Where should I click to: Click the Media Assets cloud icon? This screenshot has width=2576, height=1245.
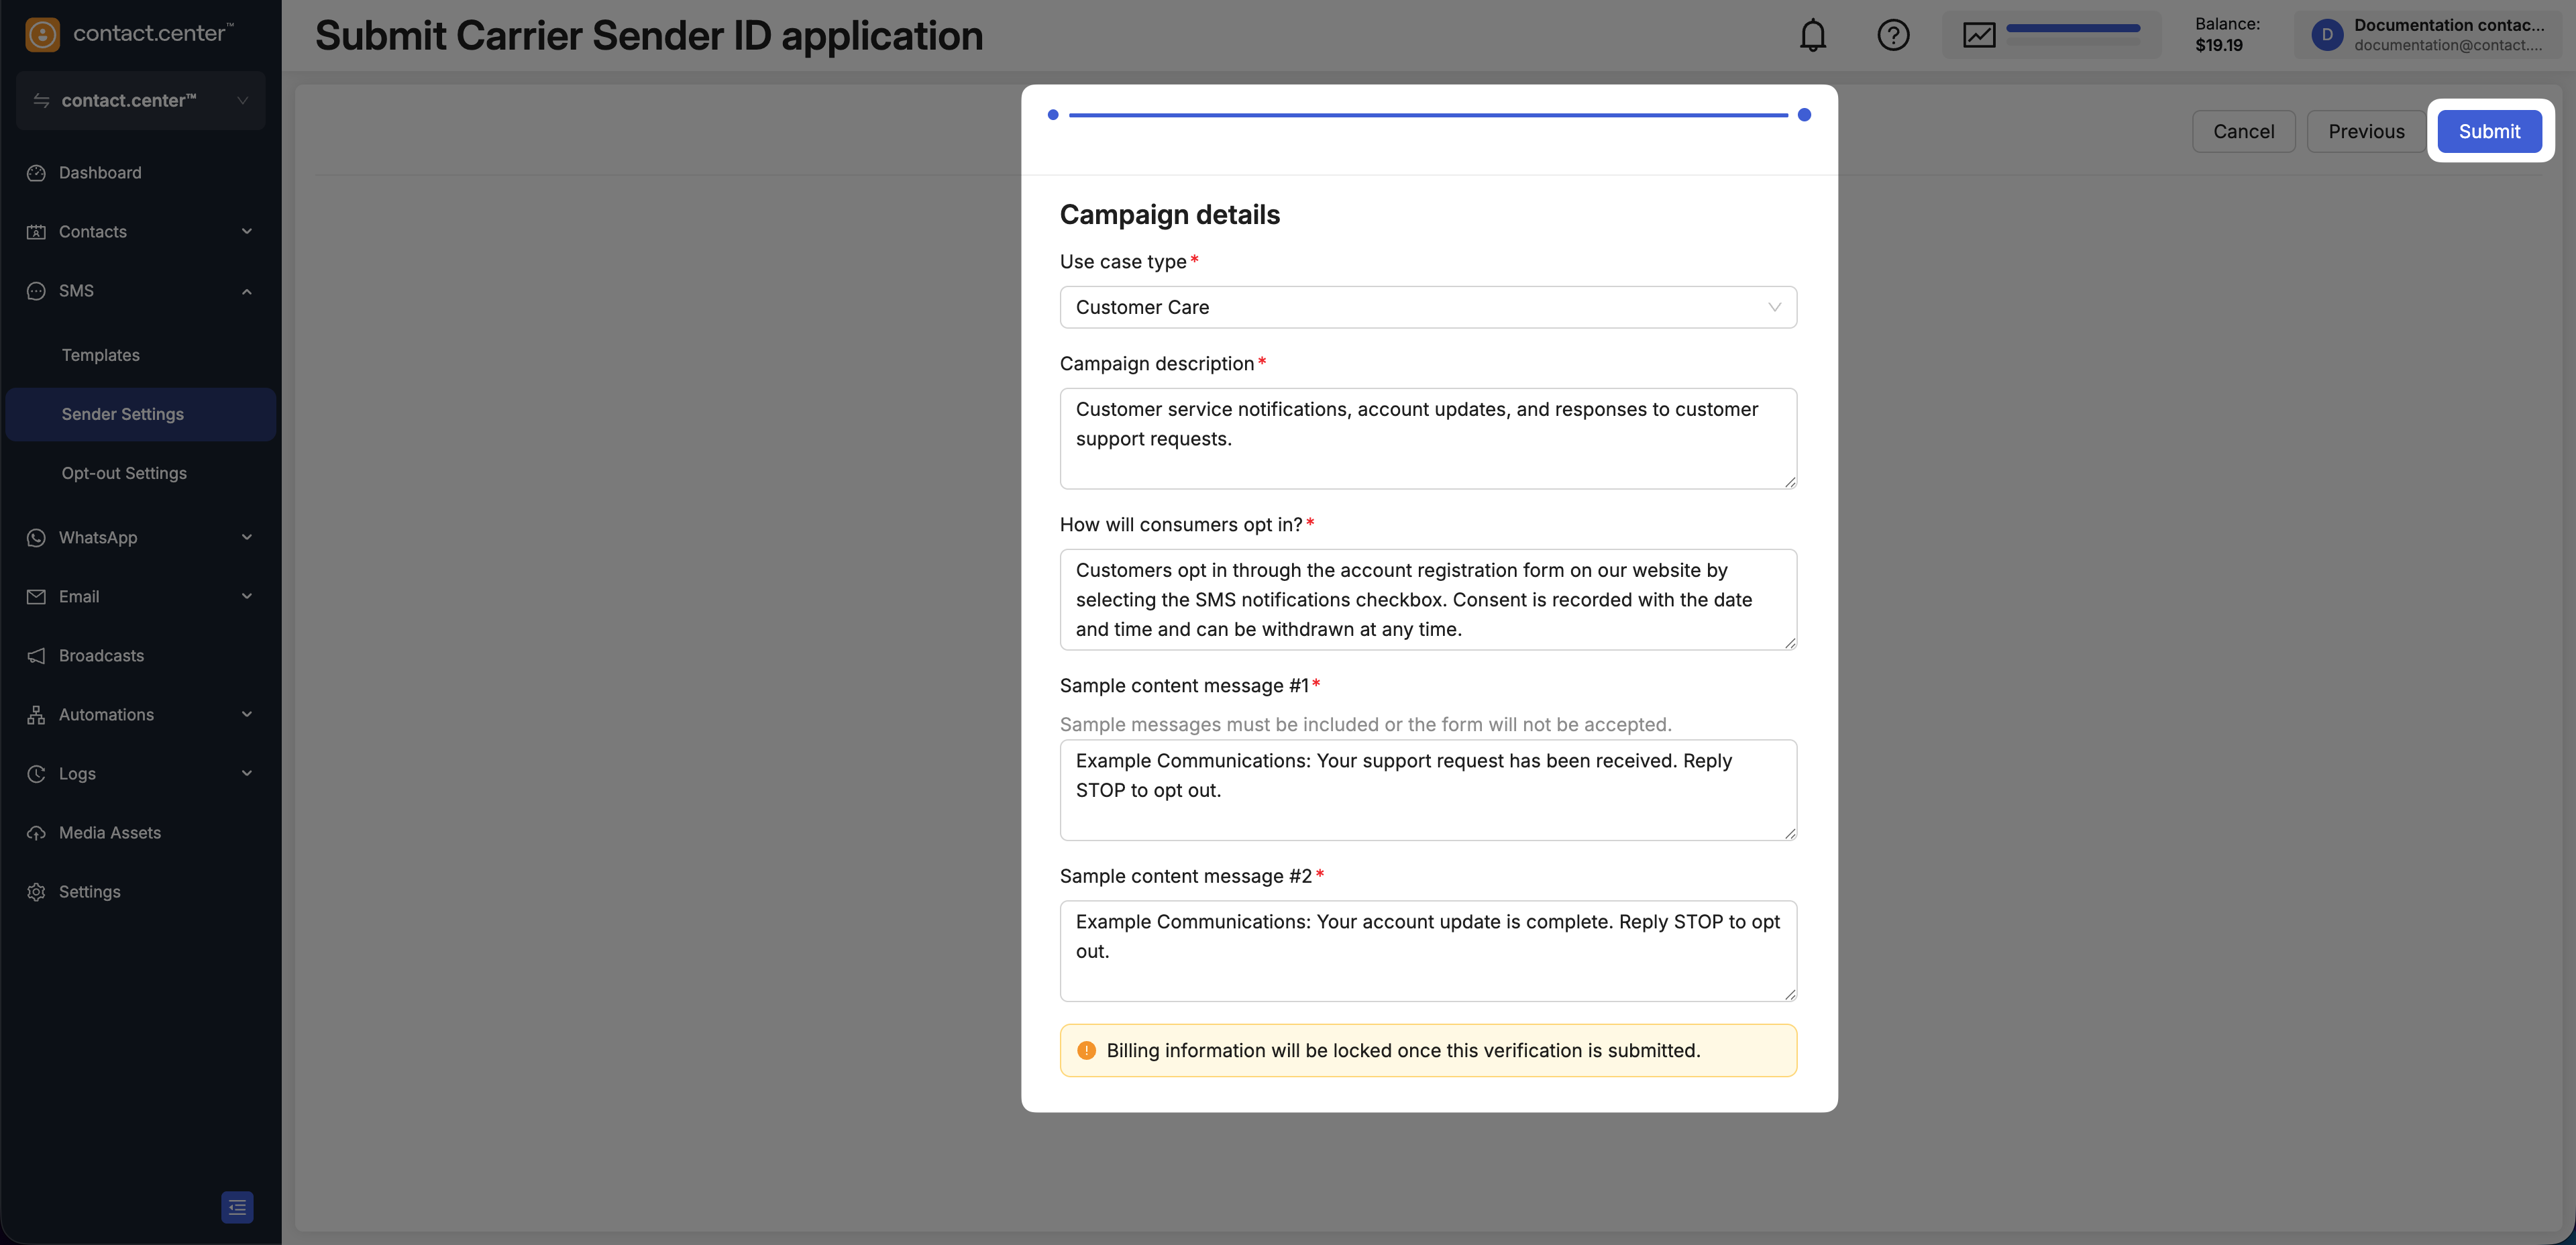pyautogui.click(x=36, y=833)
